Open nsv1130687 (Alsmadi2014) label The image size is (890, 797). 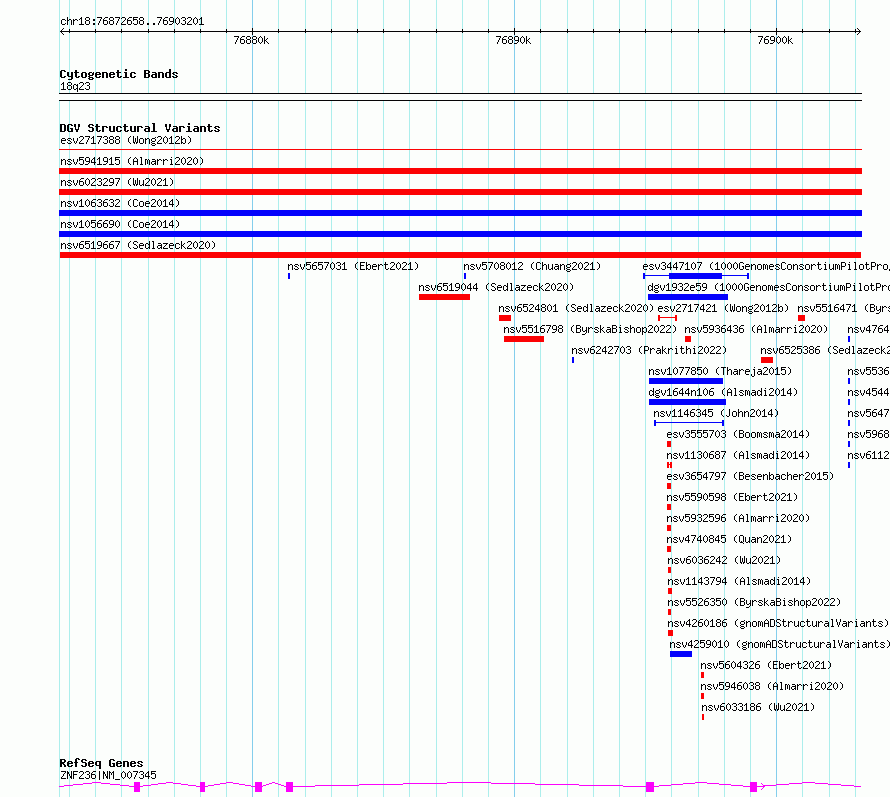[x=738, y=455]
